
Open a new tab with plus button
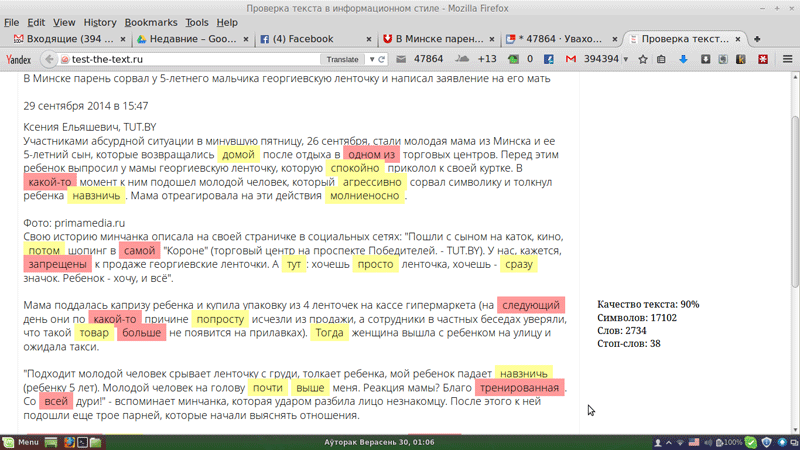[x=757, y=39]
